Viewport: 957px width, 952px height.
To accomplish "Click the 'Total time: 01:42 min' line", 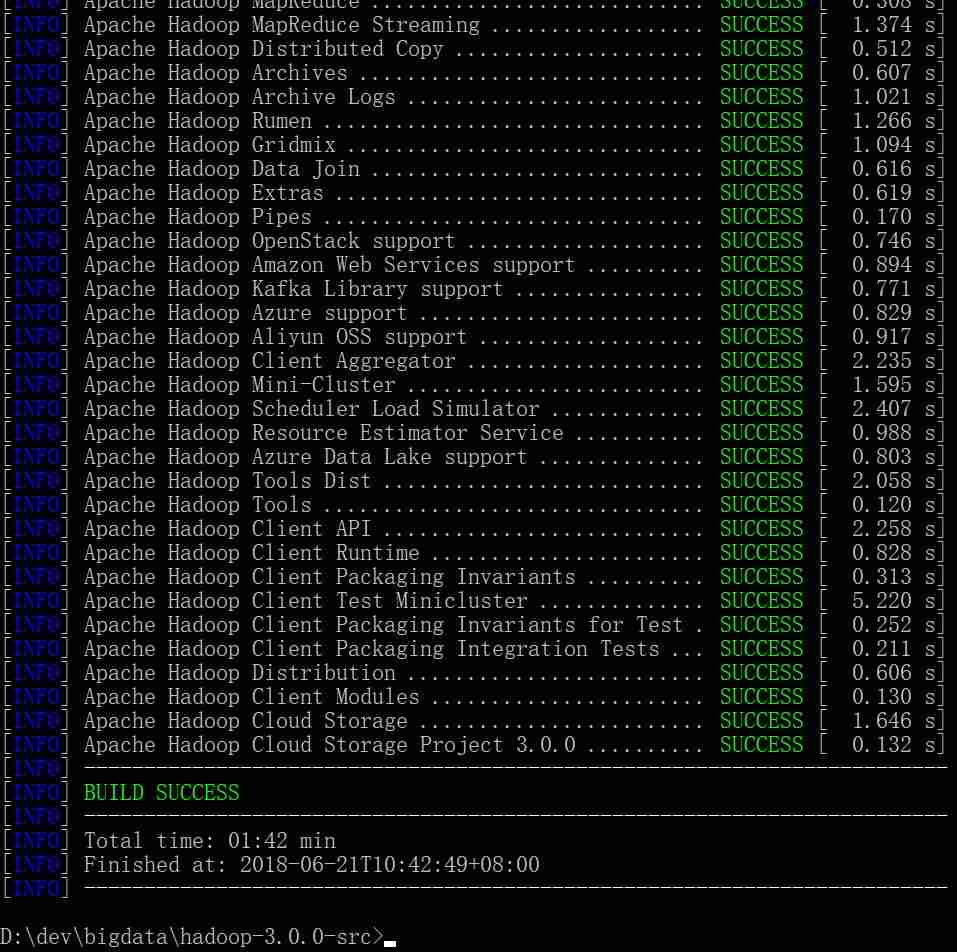I will point(210,841).
